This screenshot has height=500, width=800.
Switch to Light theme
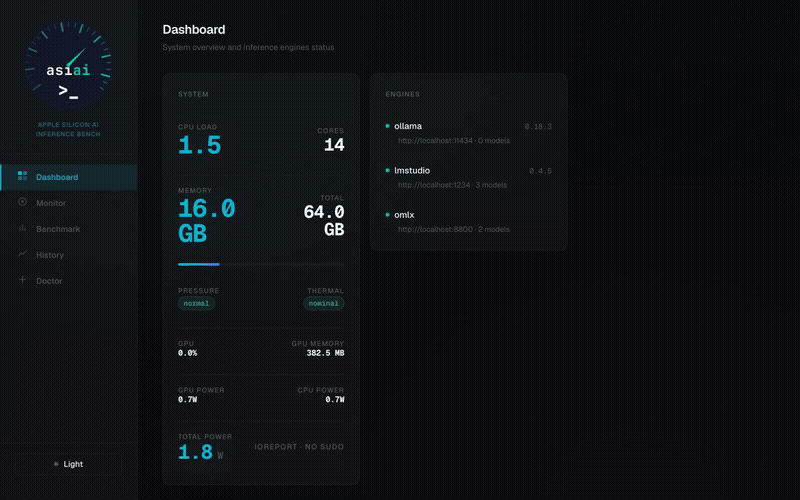coord(68,464)
